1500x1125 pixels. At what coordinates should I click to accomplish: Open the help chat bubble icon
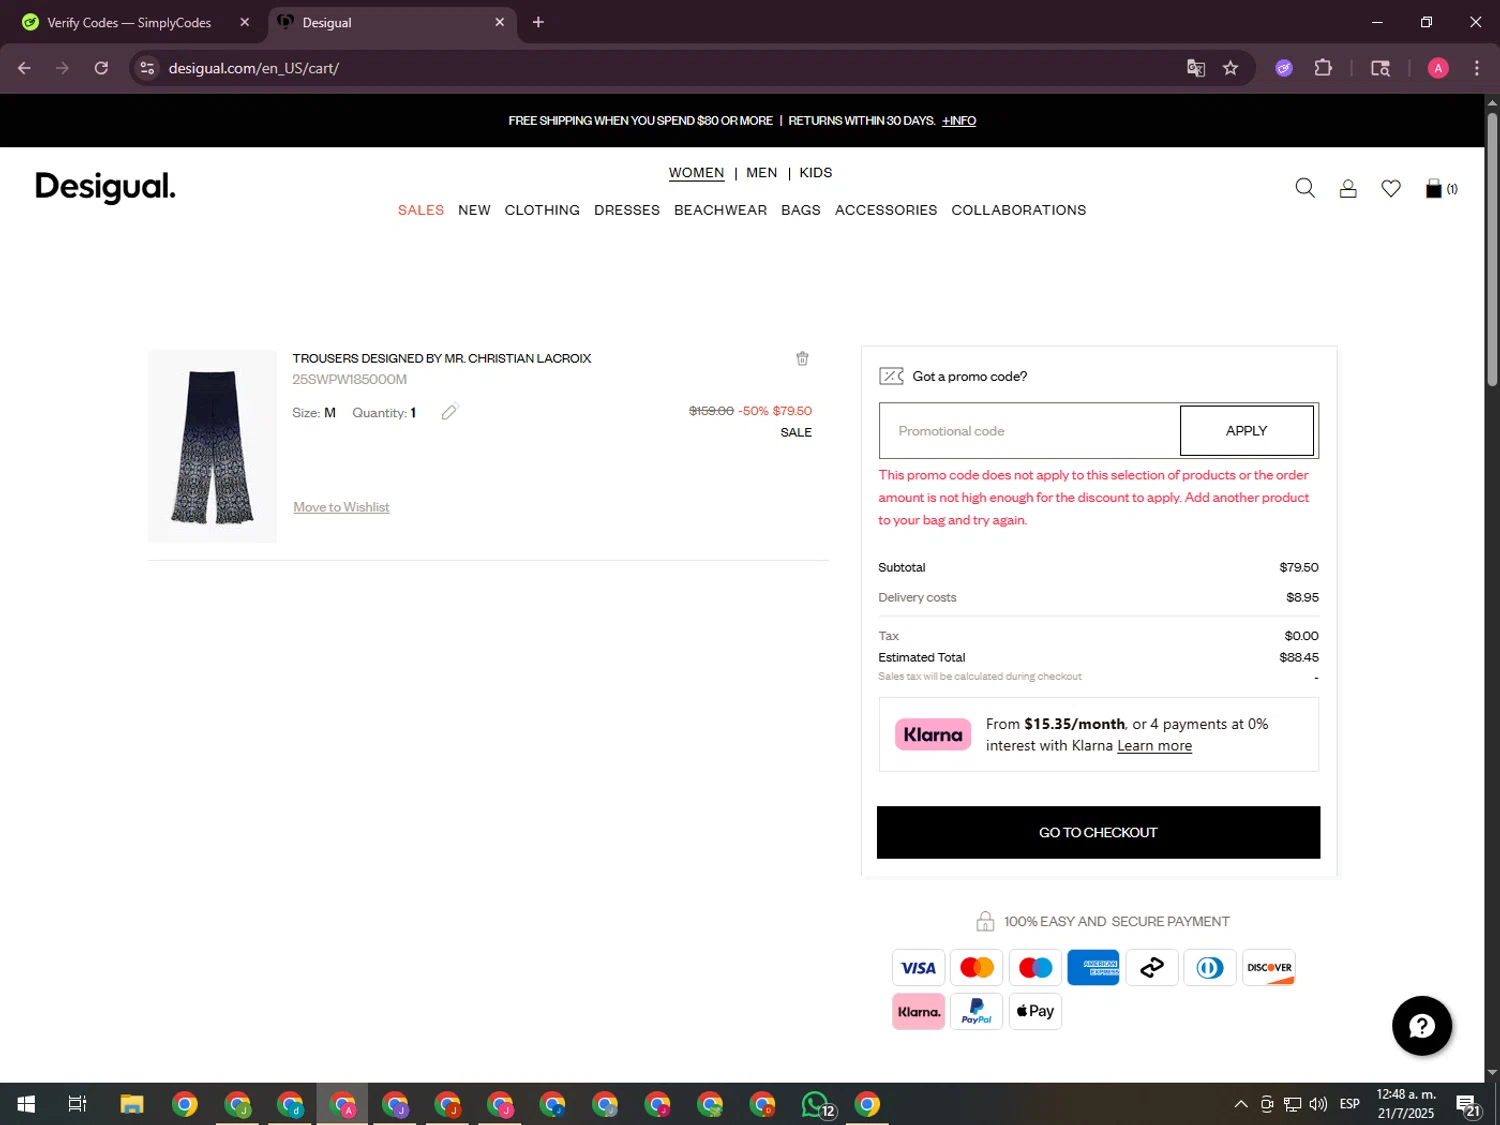[1421, 1025]
